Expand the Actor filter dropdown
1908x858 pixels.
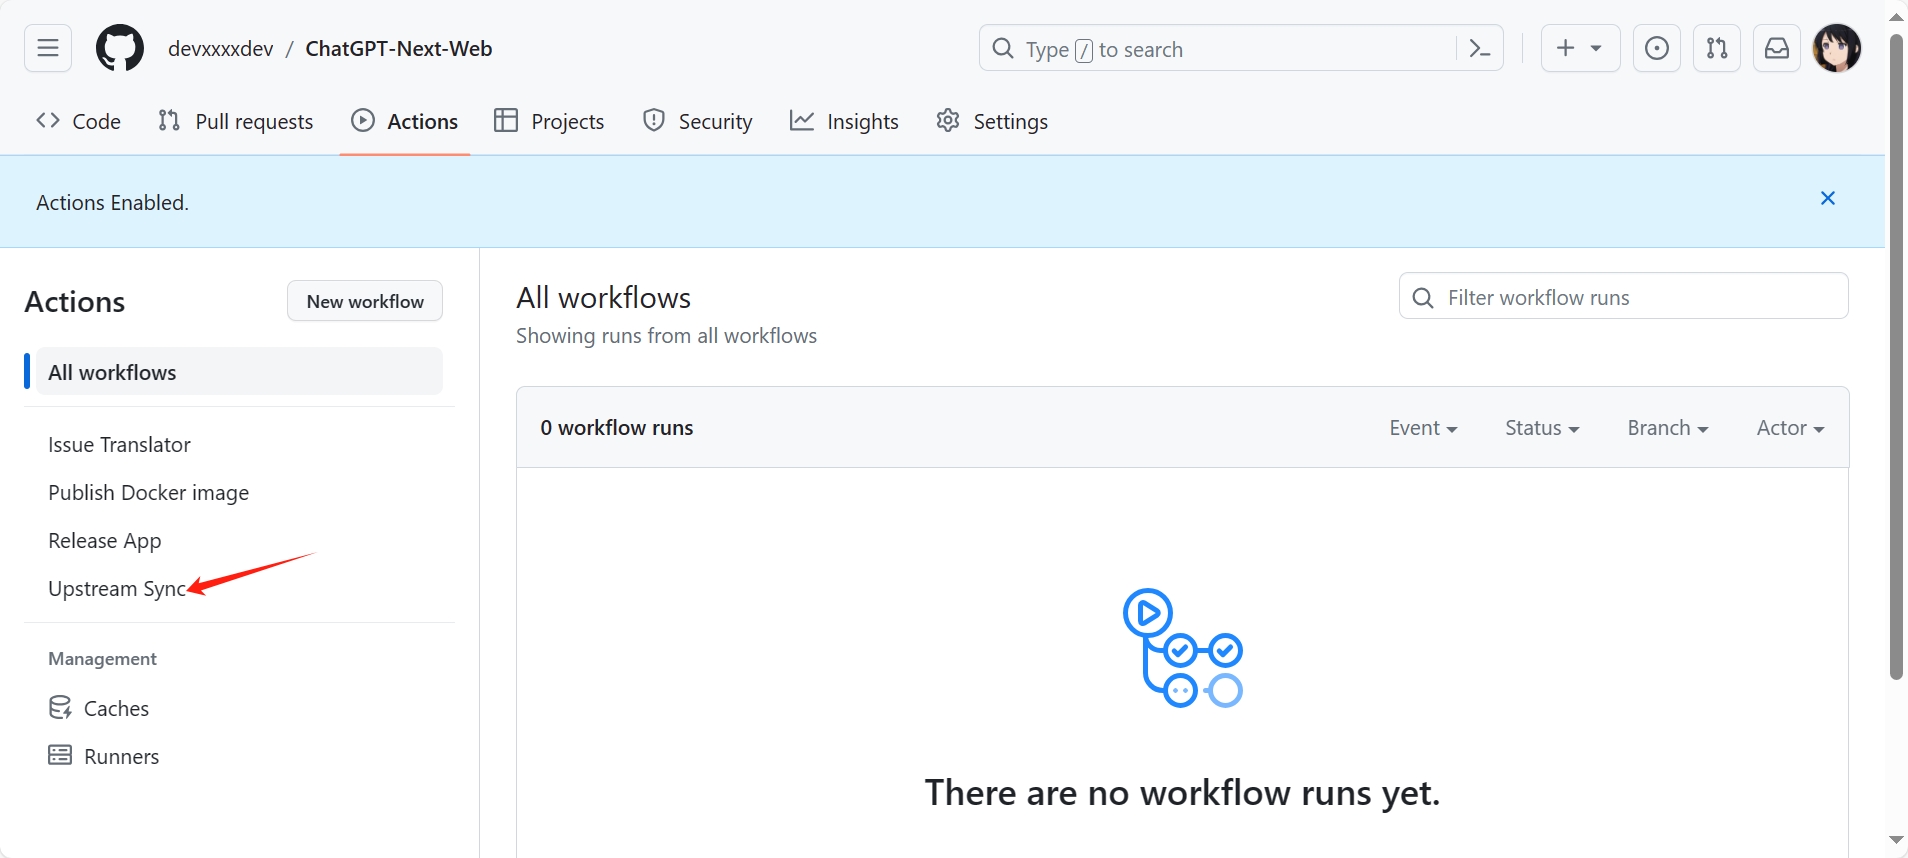coord(1790,428)
